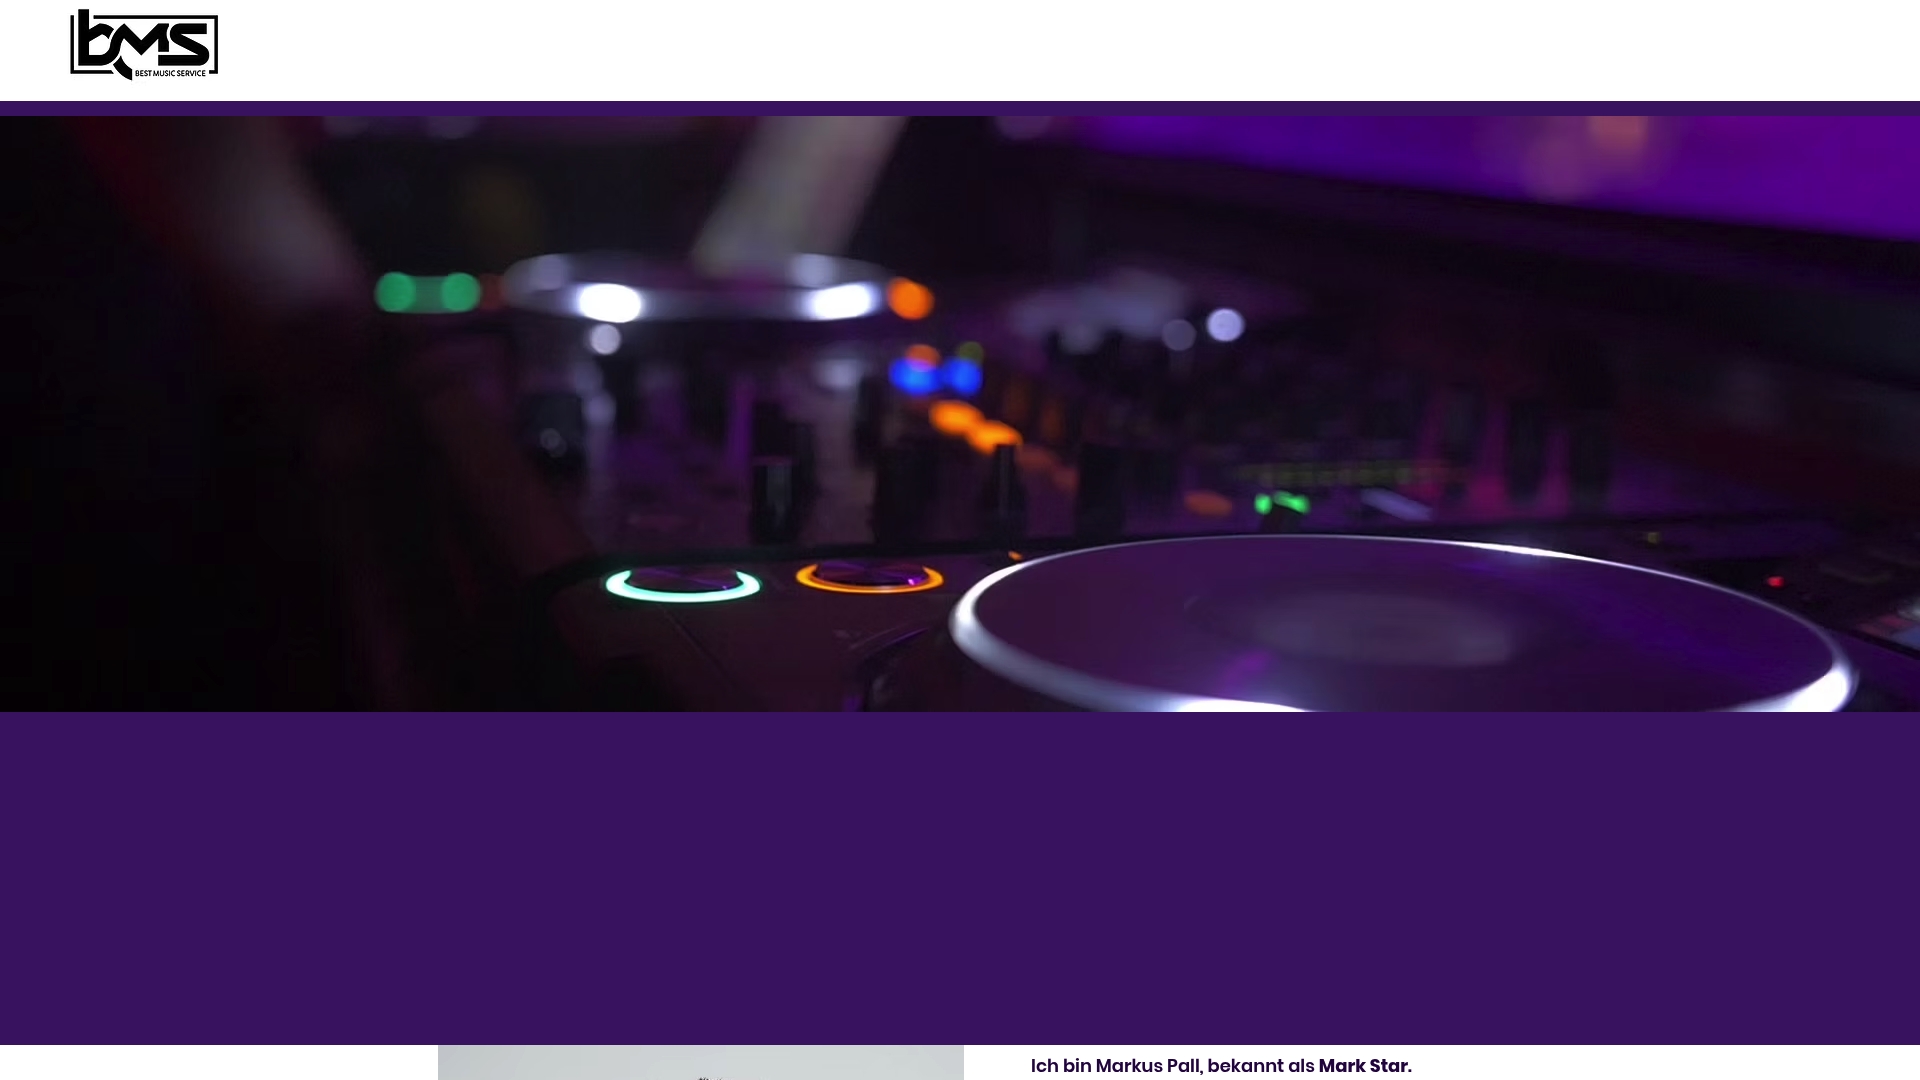Click the Best Music Service tagline text
Image resolution: width=1920 pixels, height=1080 pixels.
(x=172, y=73)
